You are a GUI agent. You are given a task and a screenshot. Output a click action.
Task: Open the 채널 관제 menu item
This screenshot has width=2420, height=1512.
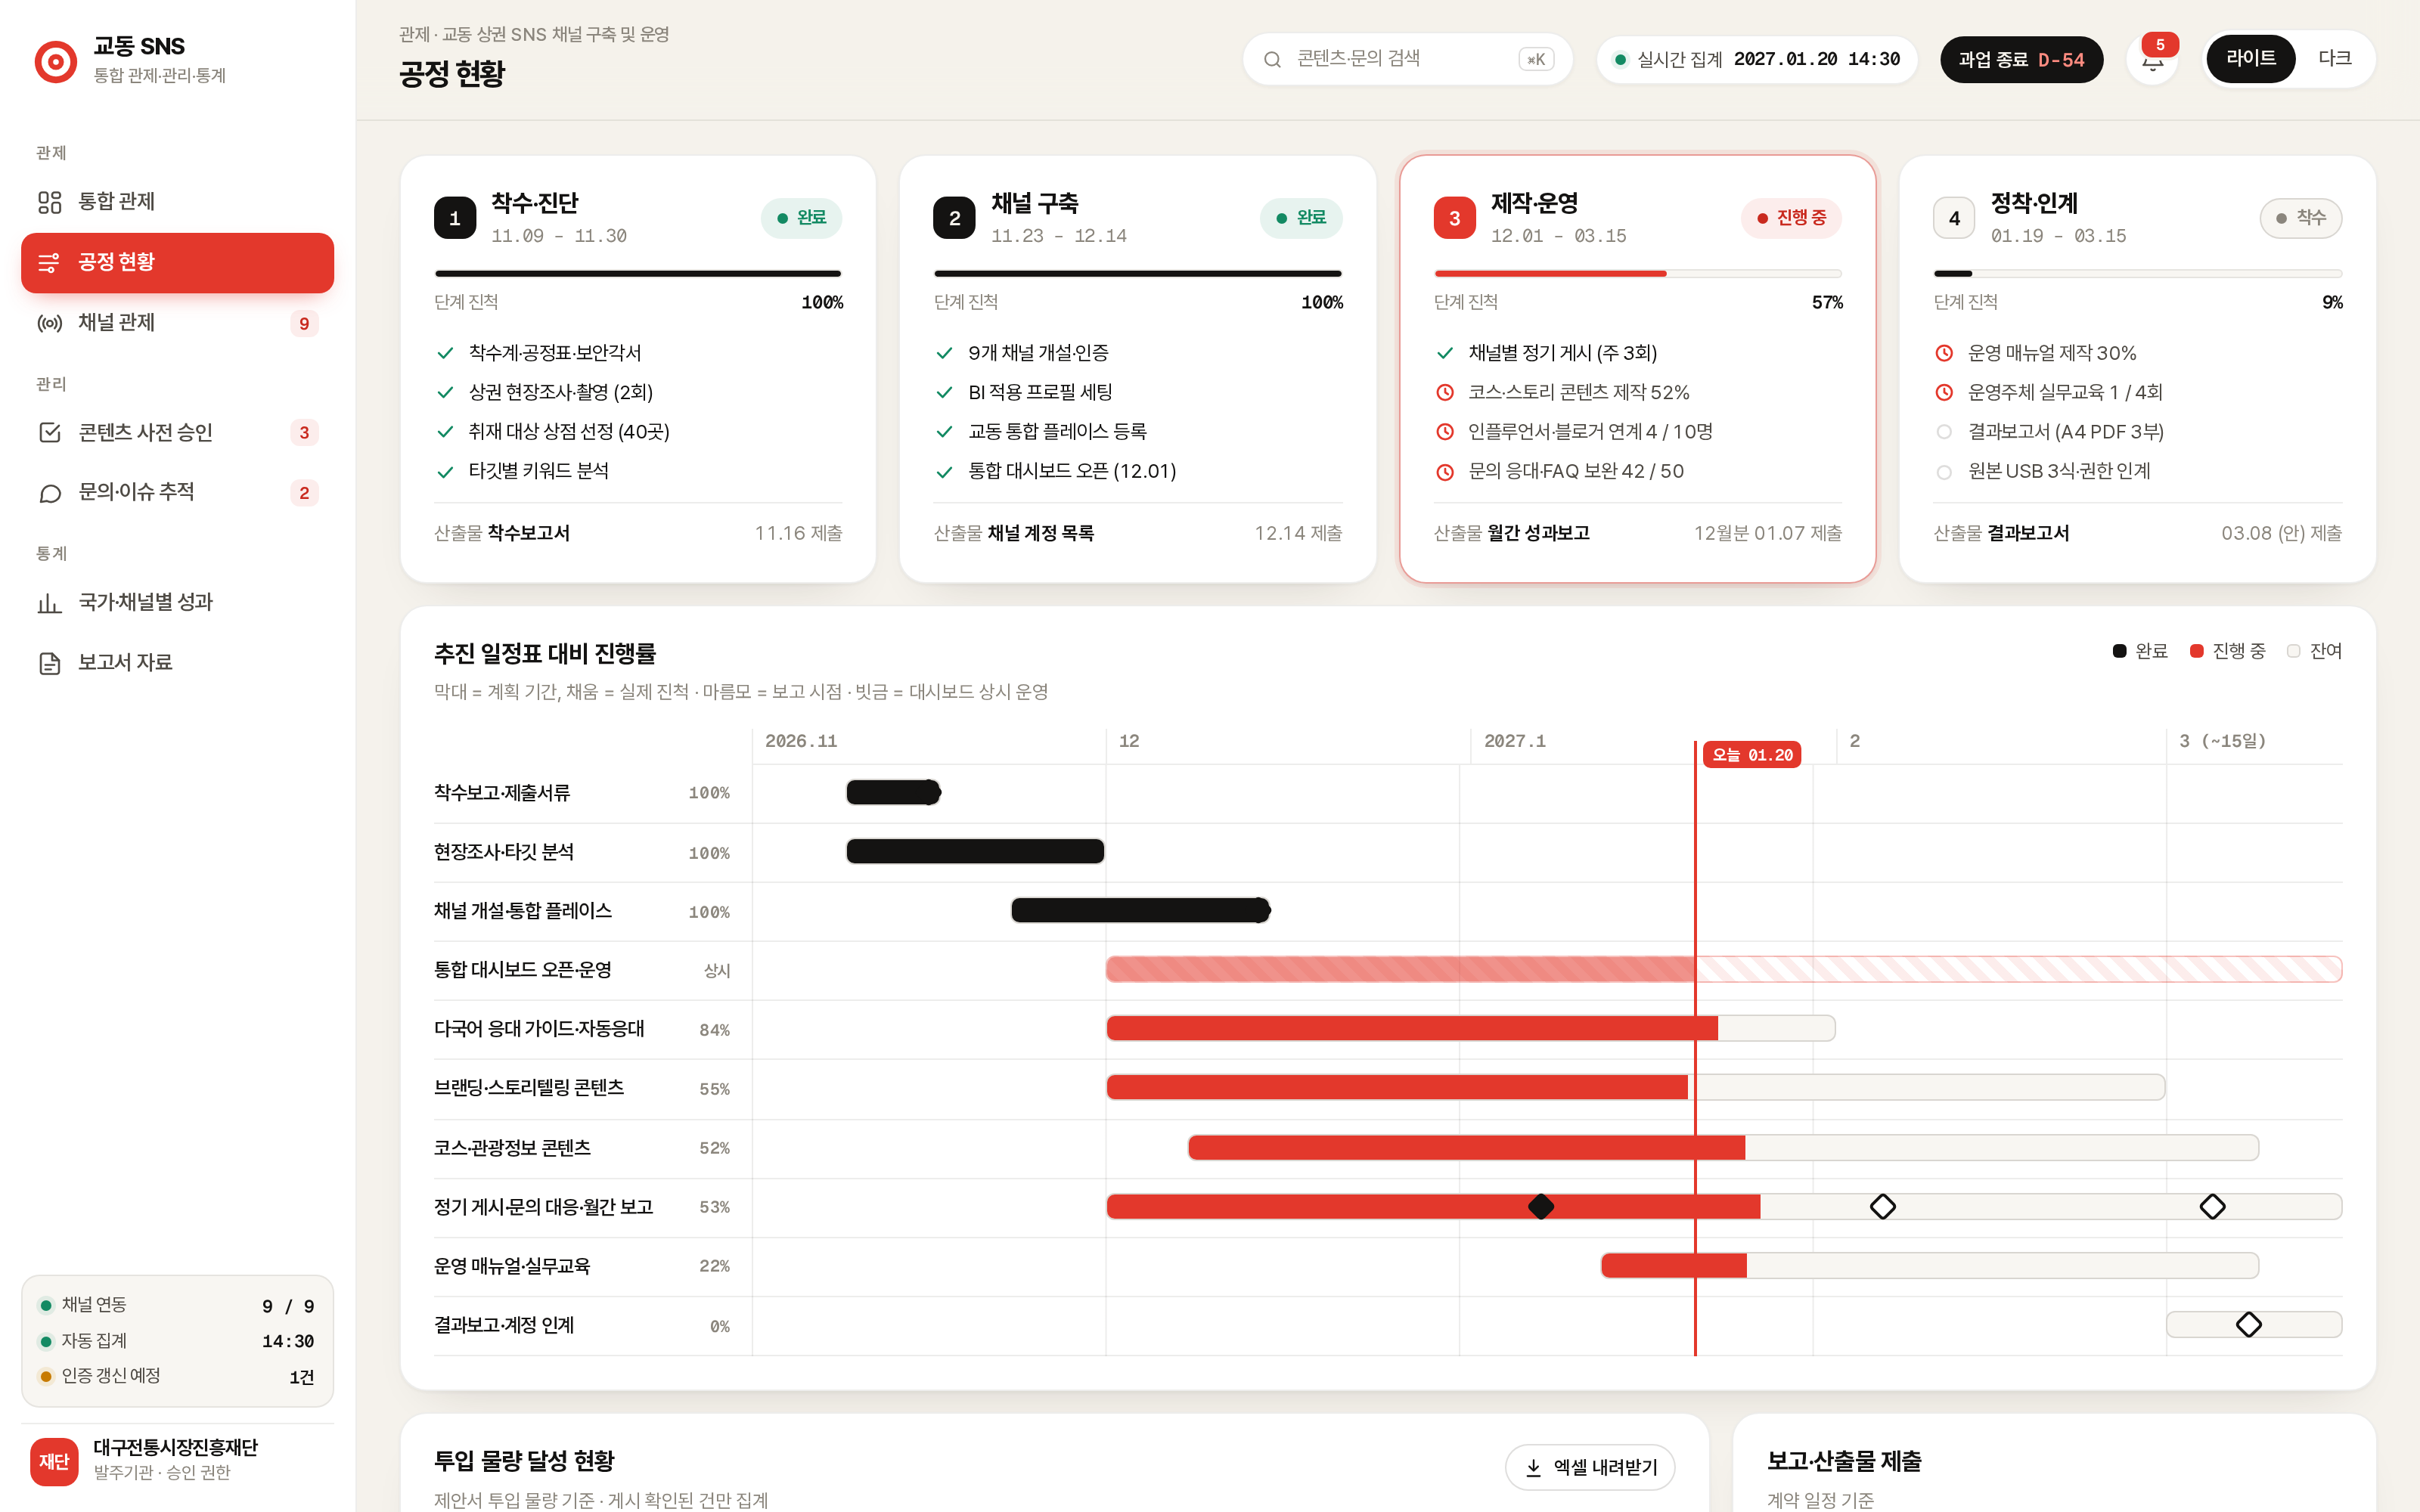coord(177,323)
